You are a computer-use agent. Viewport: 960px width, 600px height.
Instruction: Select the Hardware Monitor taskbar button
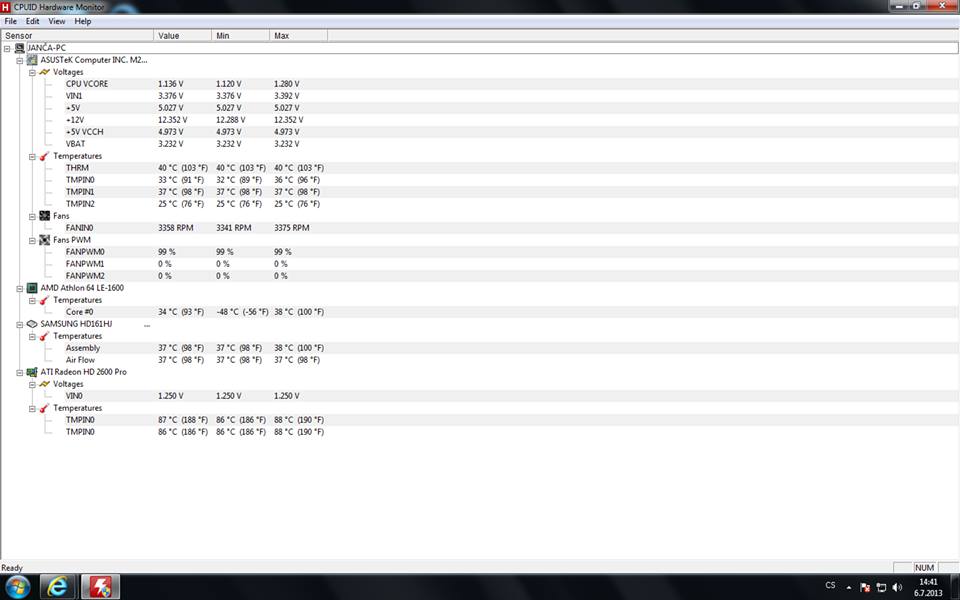100,587
